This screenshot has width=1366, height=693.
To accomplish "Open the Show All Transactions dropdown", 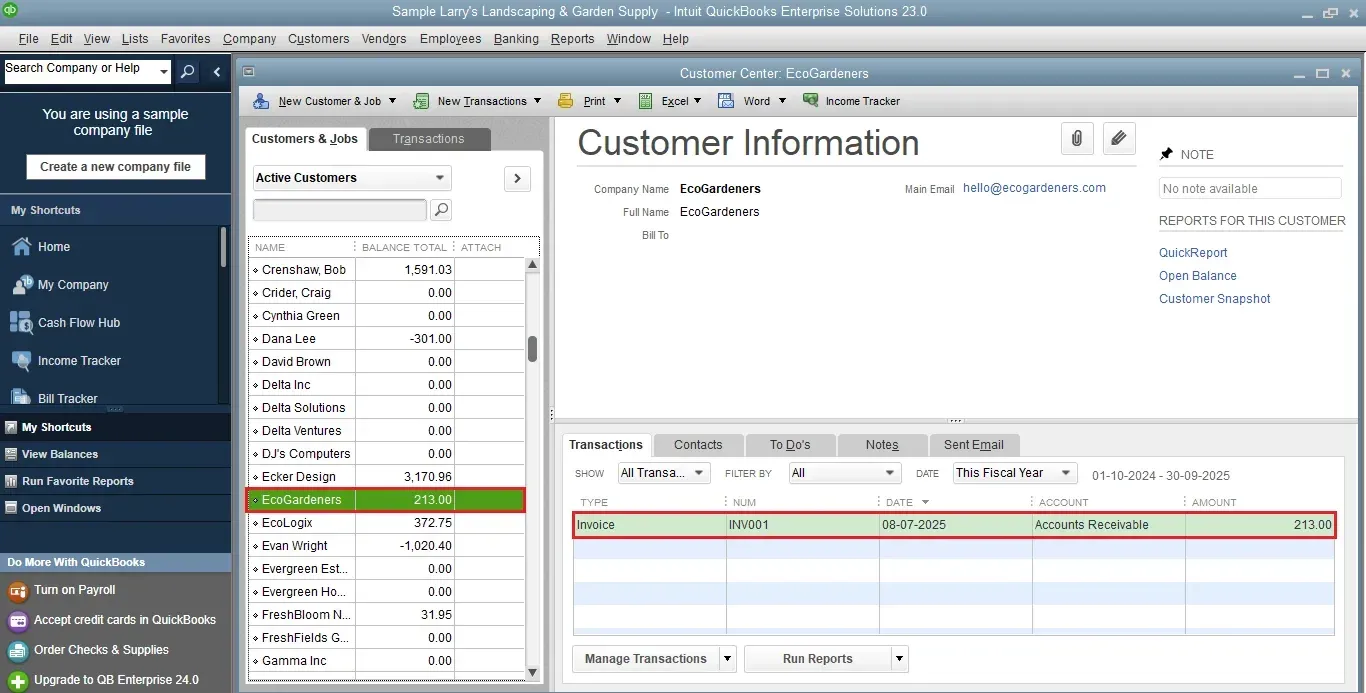I will [x=664, y=473].
